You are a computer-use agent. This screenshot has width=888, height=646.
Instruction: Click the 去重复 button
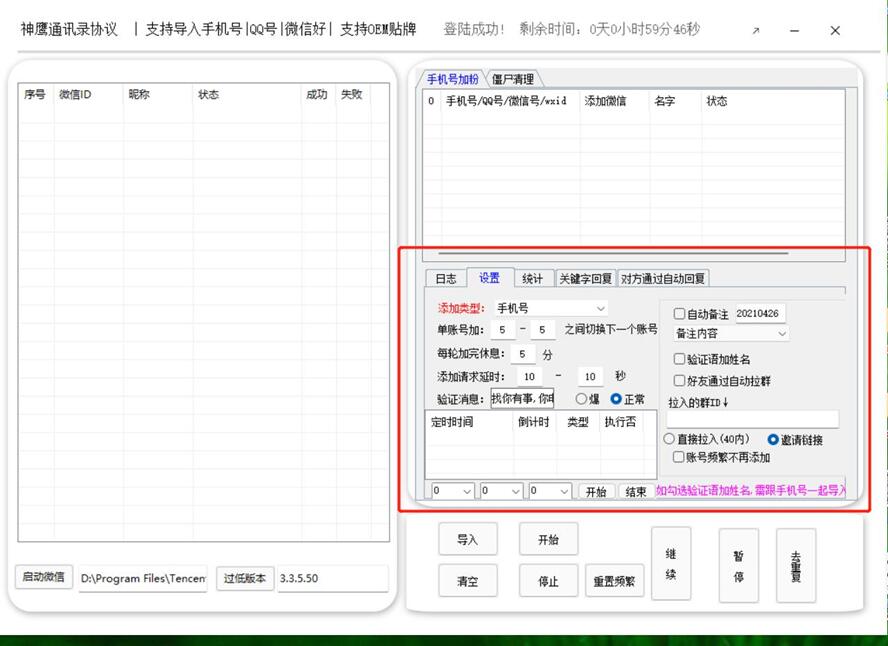point(796,566)
